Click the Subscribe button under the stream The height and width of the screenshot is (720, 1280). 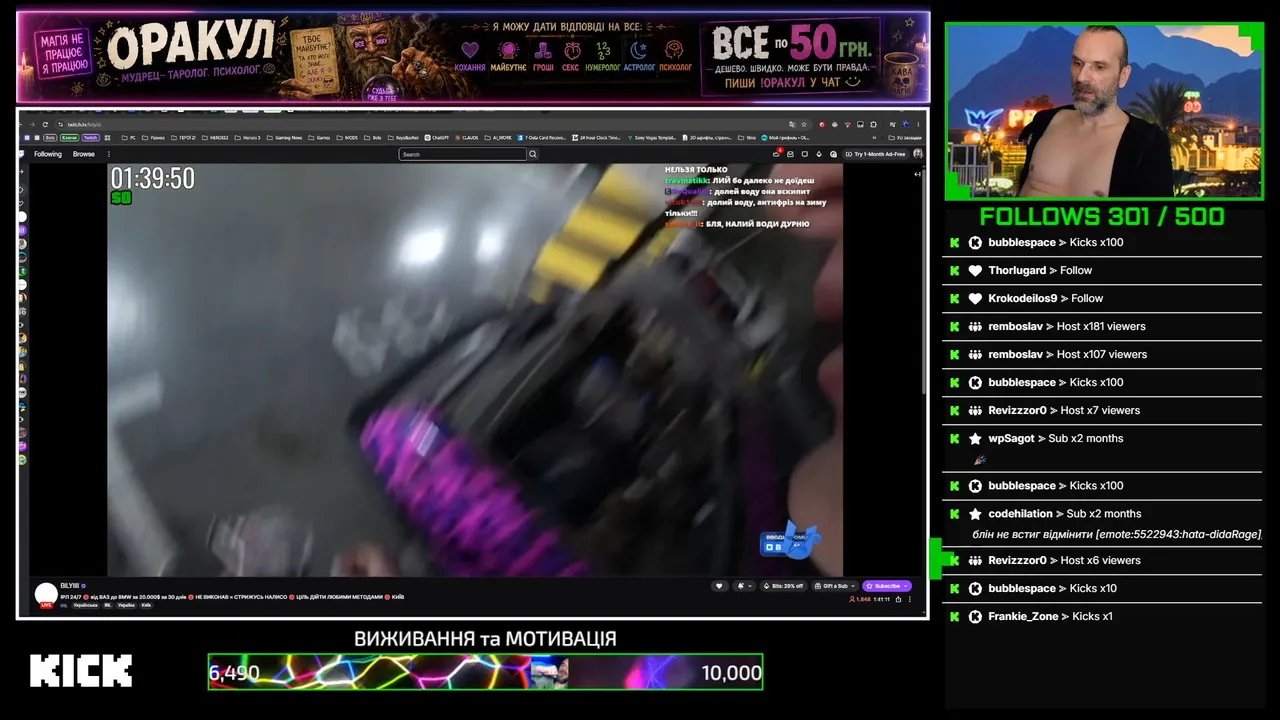(887, 586)
